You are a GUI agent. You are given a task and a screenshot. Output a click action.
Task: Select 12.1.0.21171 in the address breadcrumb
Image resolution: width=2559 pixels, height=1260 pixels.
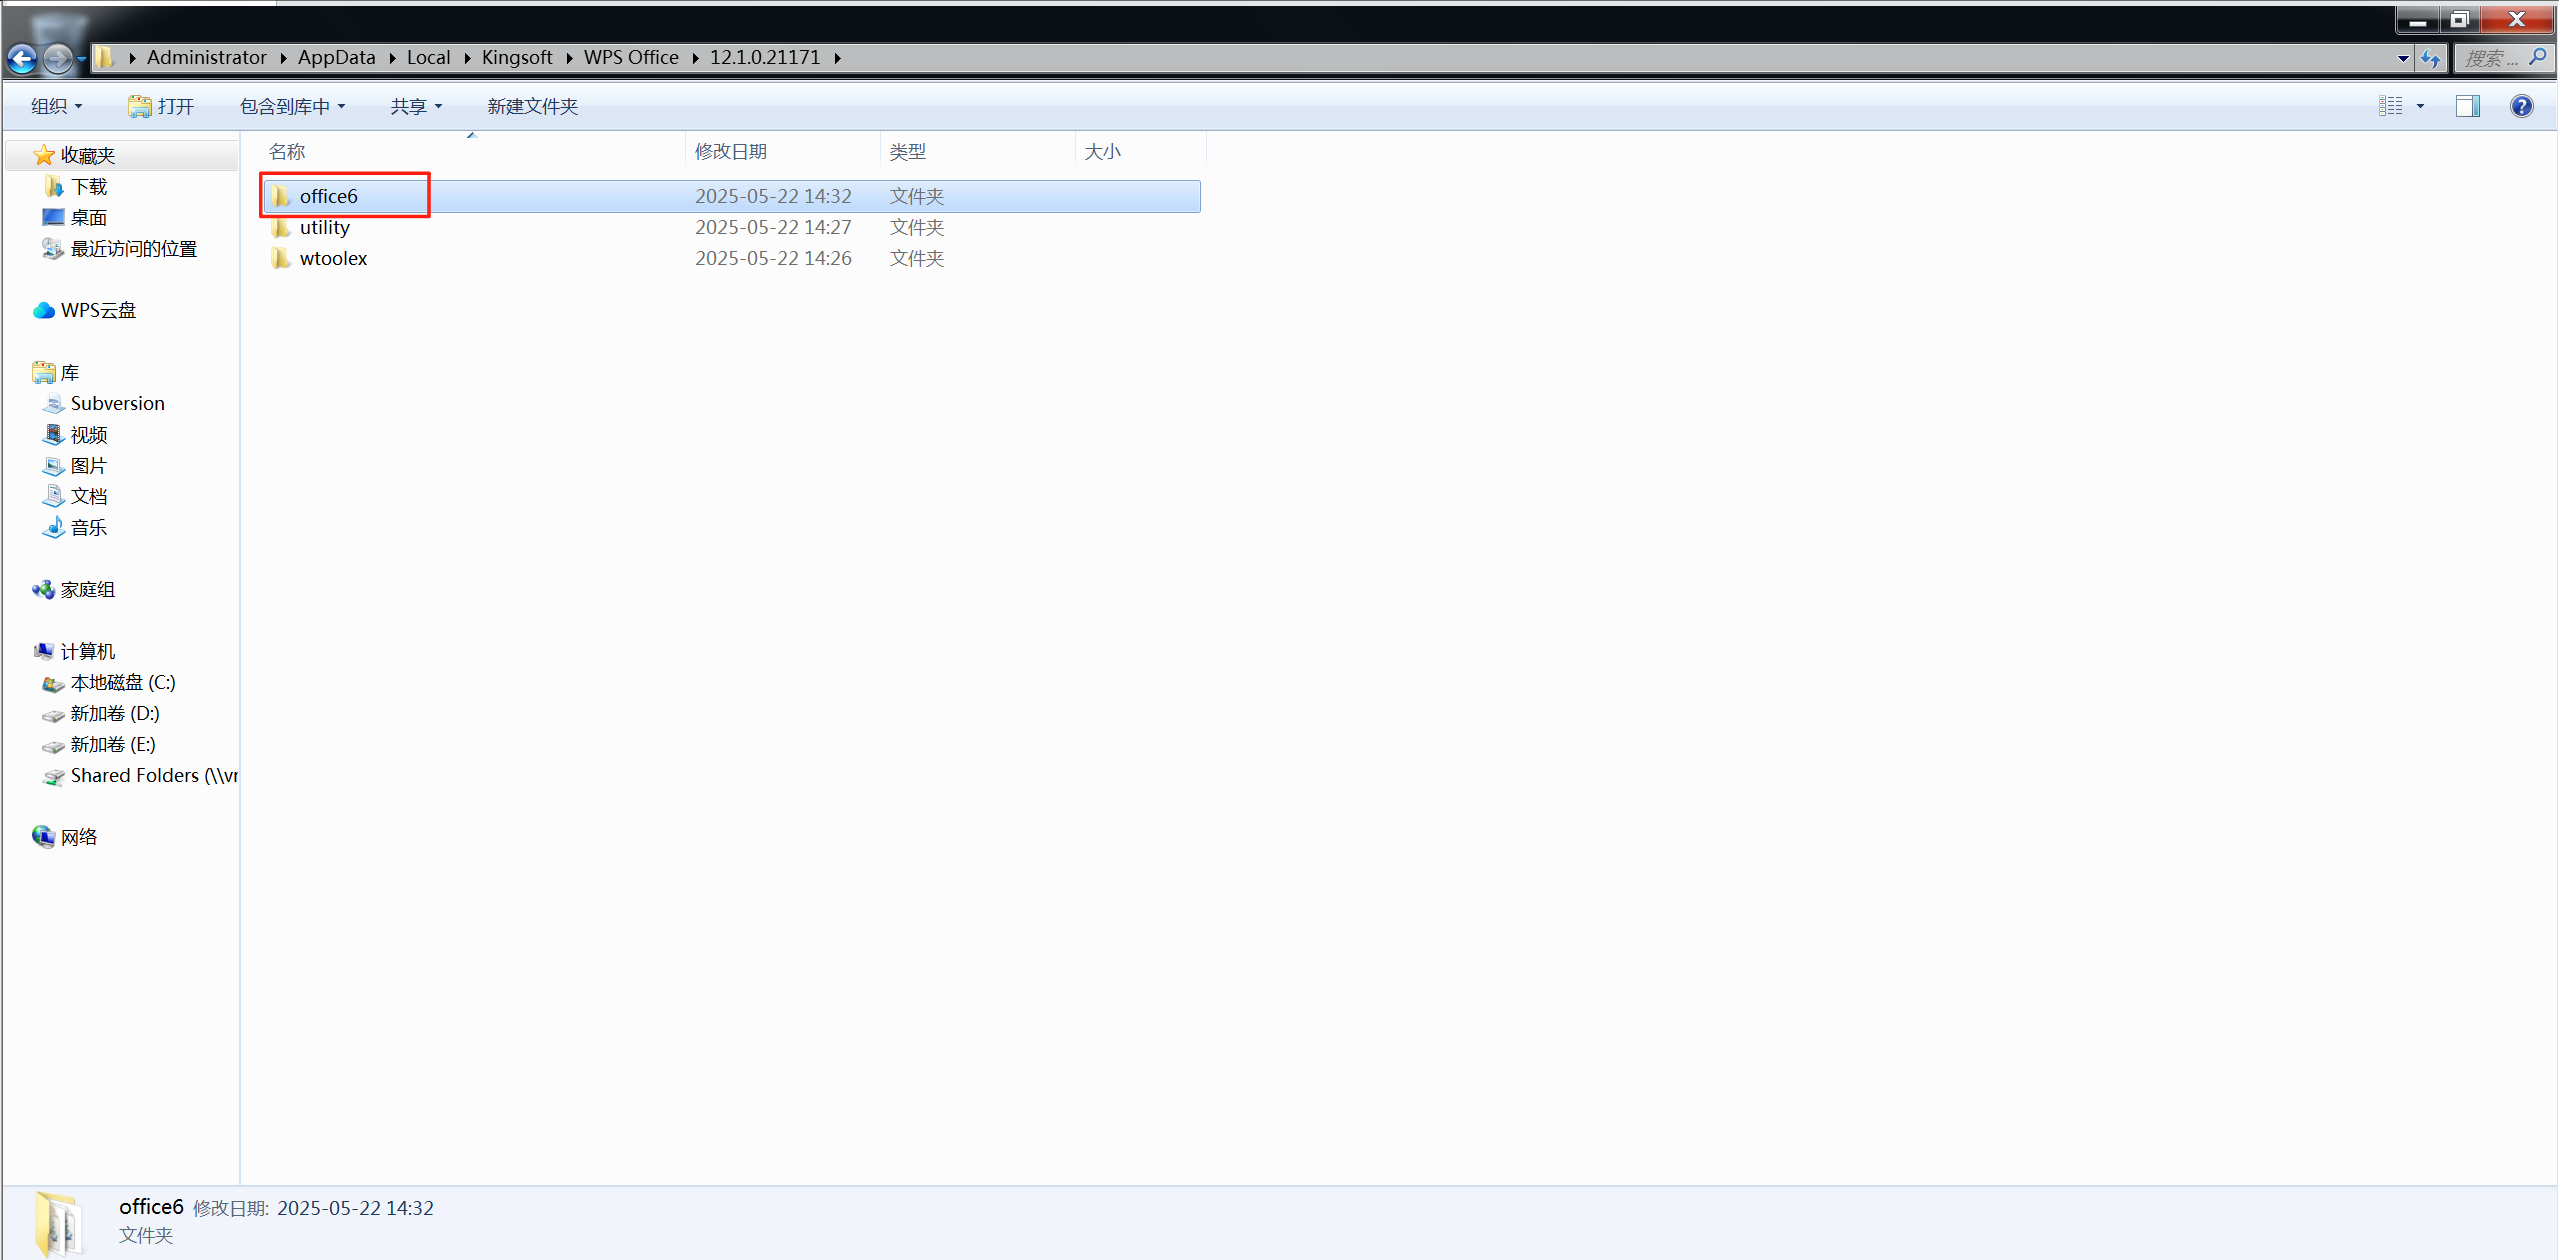pyautogui.click(x=765, y=57)
